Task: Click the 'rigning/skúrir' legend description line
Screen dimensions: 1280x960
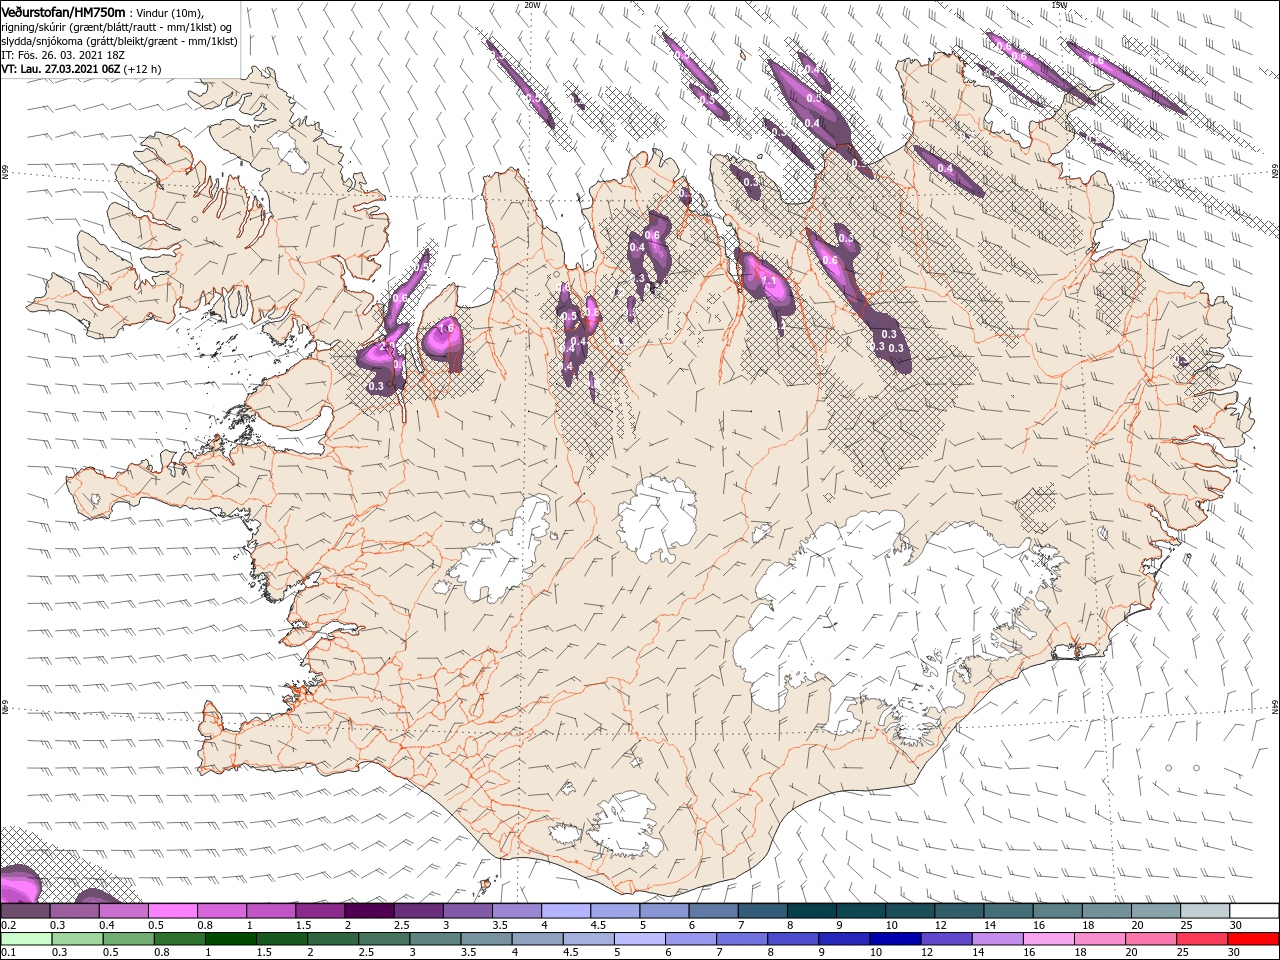Action: pos(117,27)
